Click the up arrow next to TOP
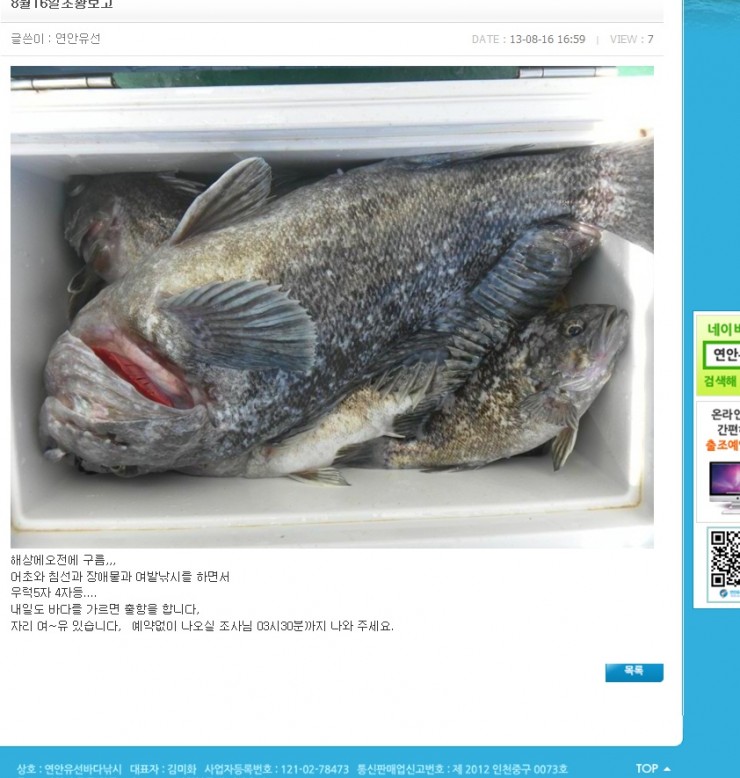This screenshot has width=740, height=778. coord(667,769)
